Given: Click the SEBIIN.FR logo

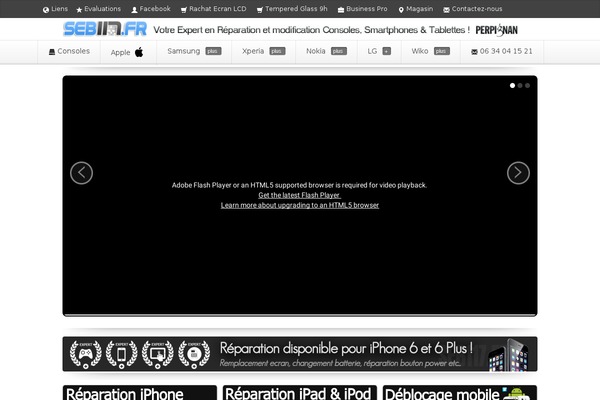Looking at the screenshot, I should [x=105, y=29].
